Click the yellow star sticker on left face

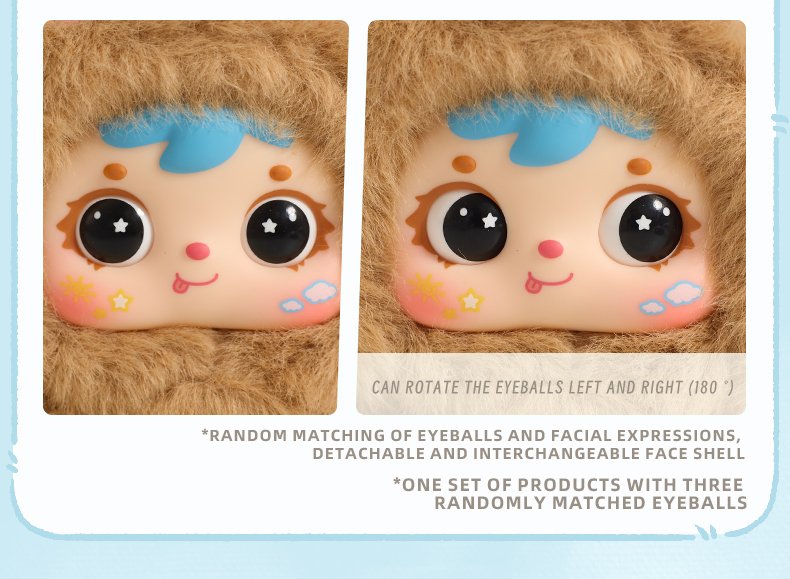120,301
